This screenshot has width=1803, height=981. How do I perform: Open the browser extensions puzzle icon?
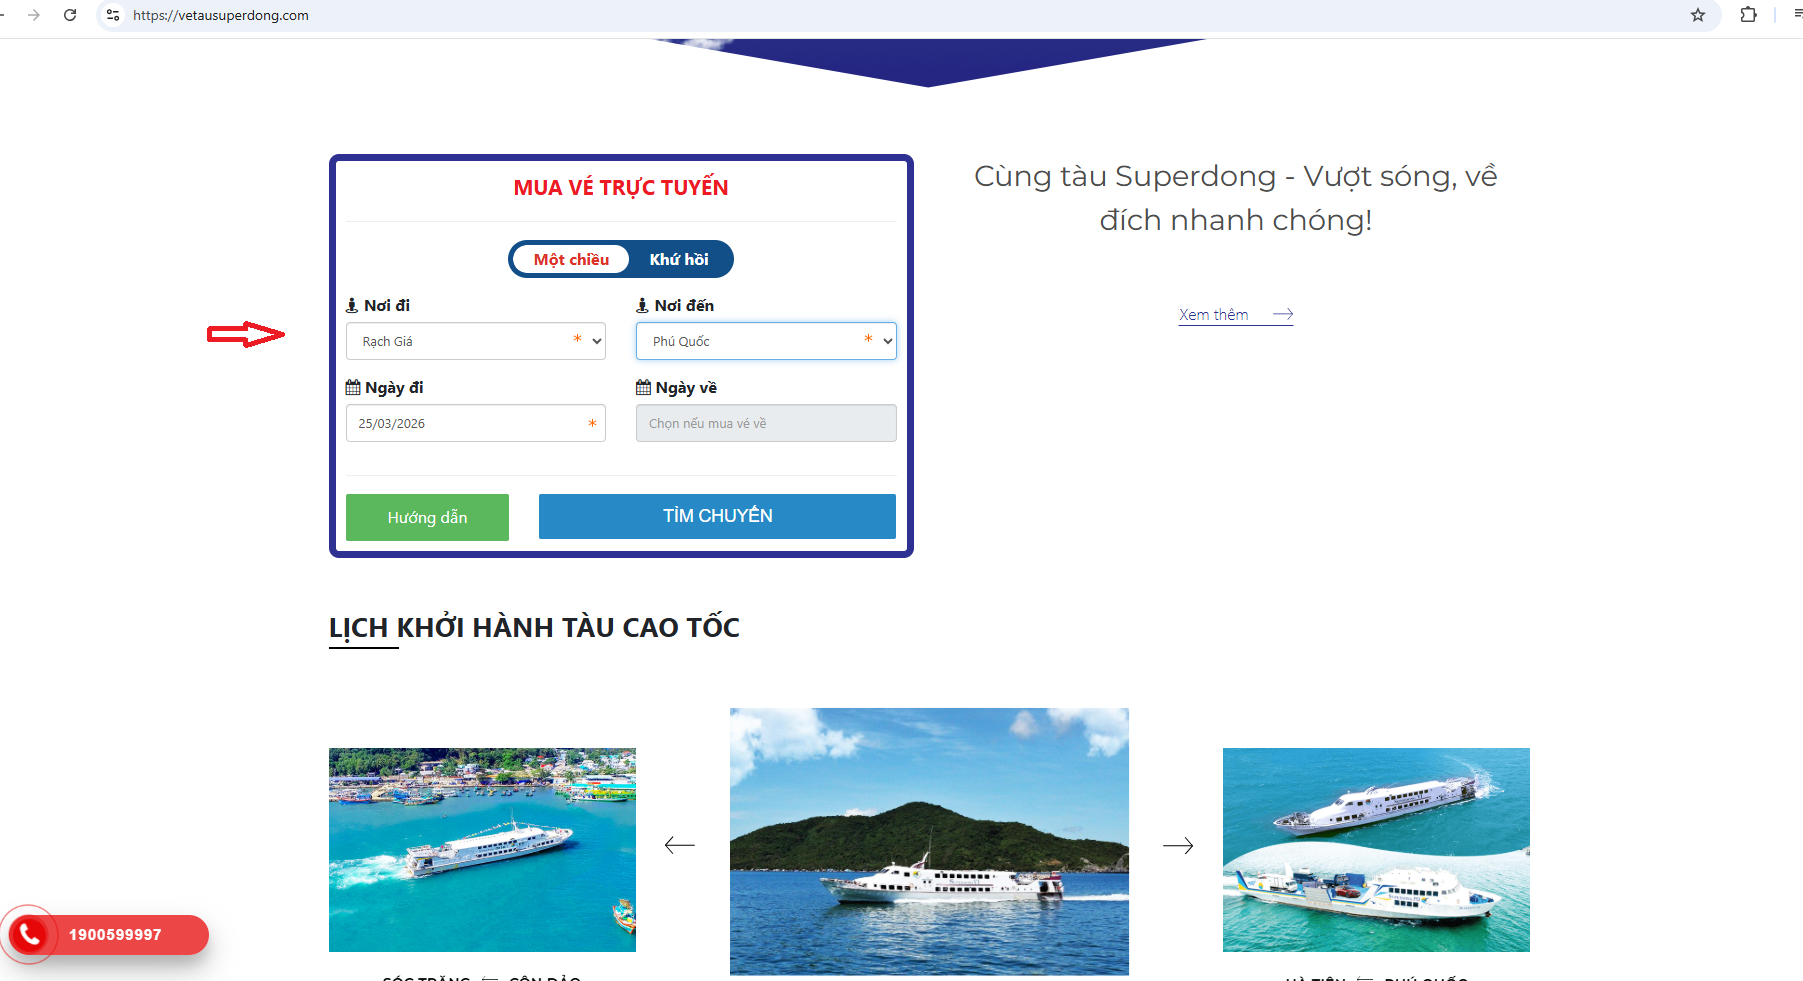(1748, 15)
